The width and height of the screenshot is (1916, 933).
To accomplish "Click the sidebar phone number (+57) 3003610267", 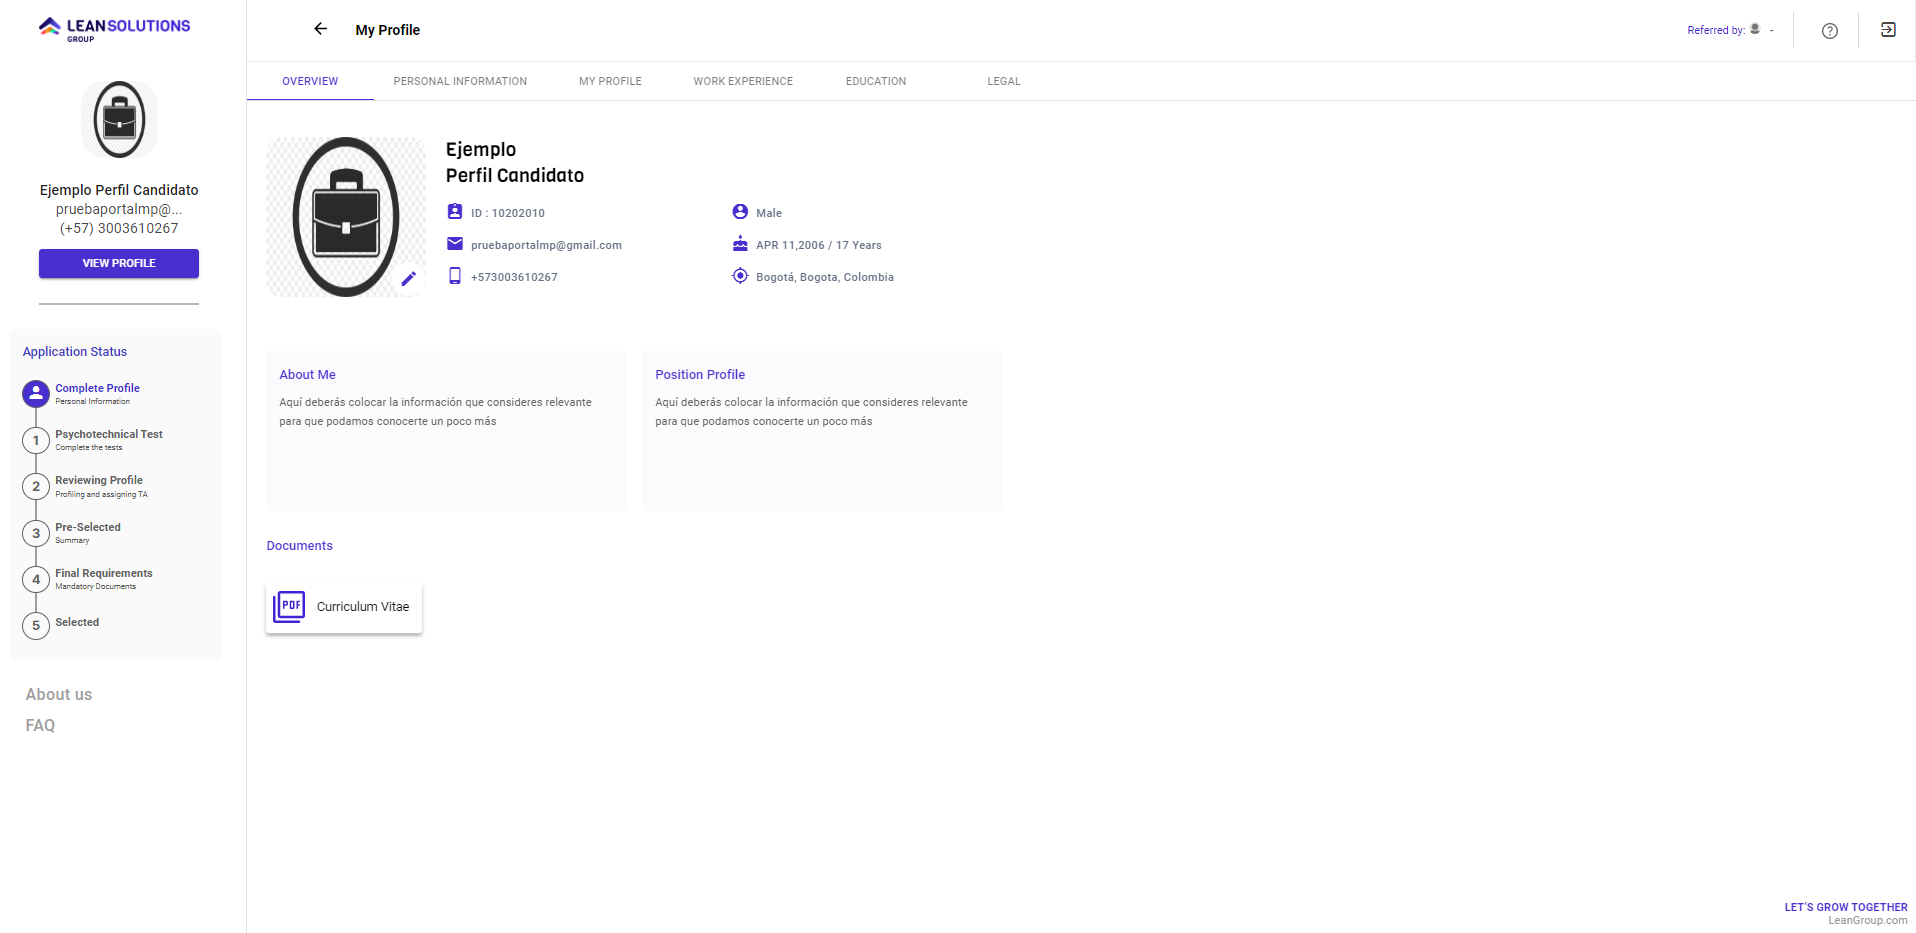I will [119, 228].
